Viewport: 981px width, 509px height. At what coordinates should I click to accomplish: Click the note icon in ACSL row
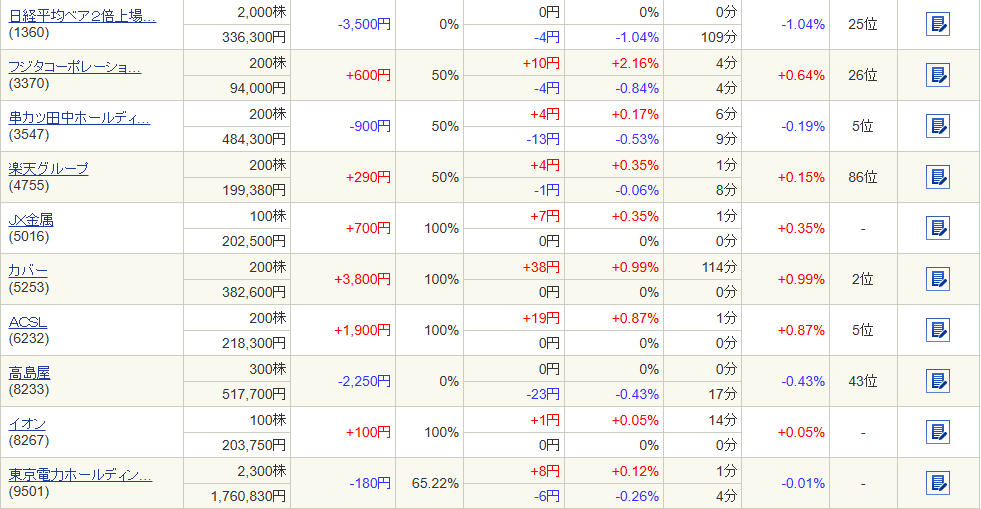point(937,330)
